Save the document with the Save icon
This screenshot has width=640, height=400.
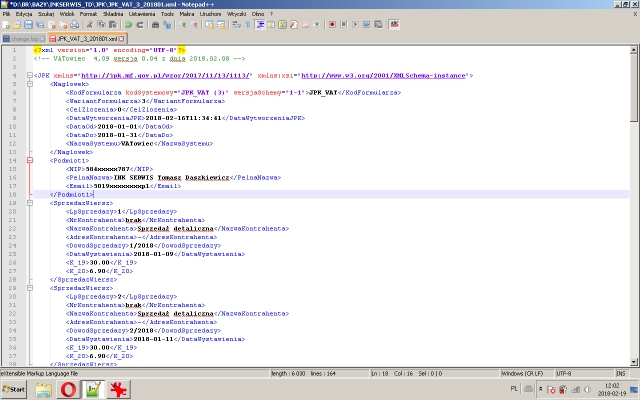tap(29, 27)
